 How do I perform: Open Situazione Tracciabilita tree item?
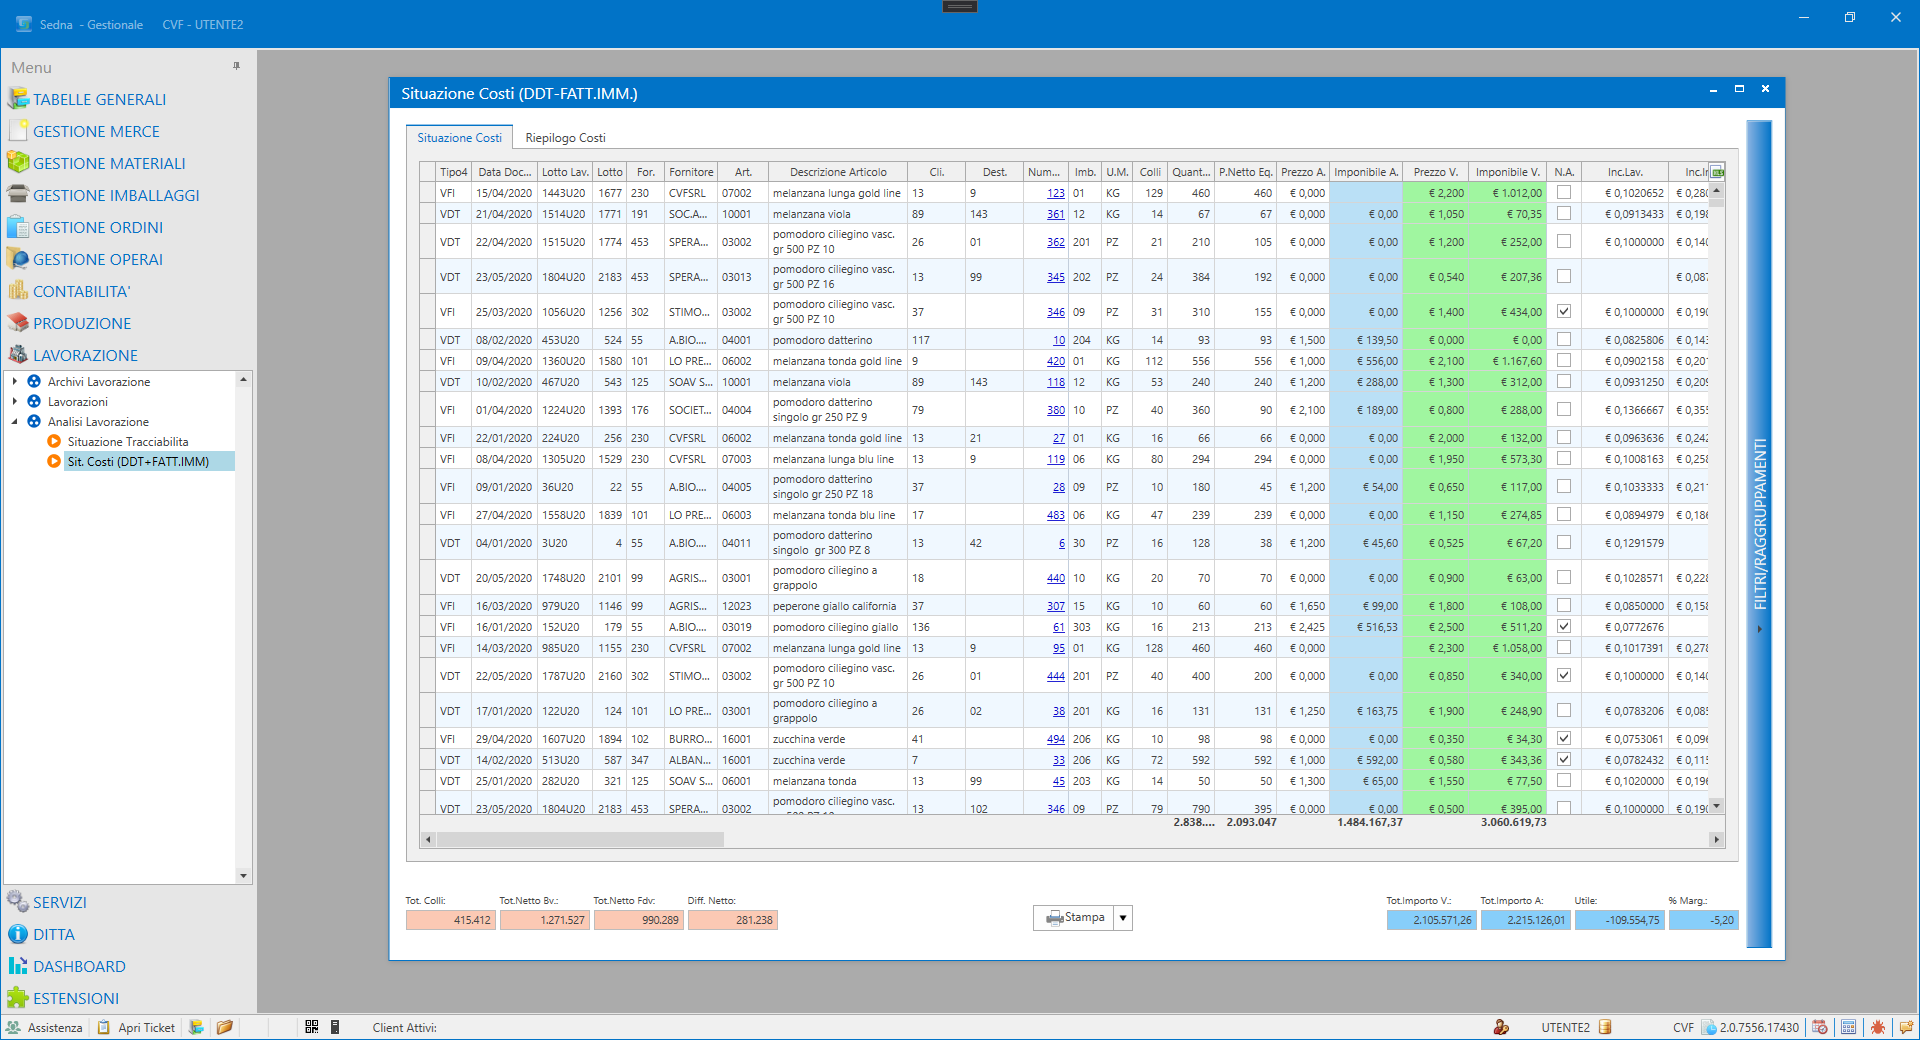(128, 441)
